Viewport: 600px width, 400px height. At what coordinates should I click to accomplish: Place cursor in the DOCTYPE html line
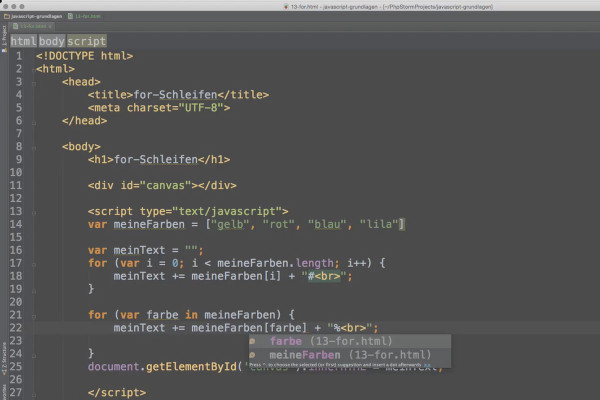84,56
